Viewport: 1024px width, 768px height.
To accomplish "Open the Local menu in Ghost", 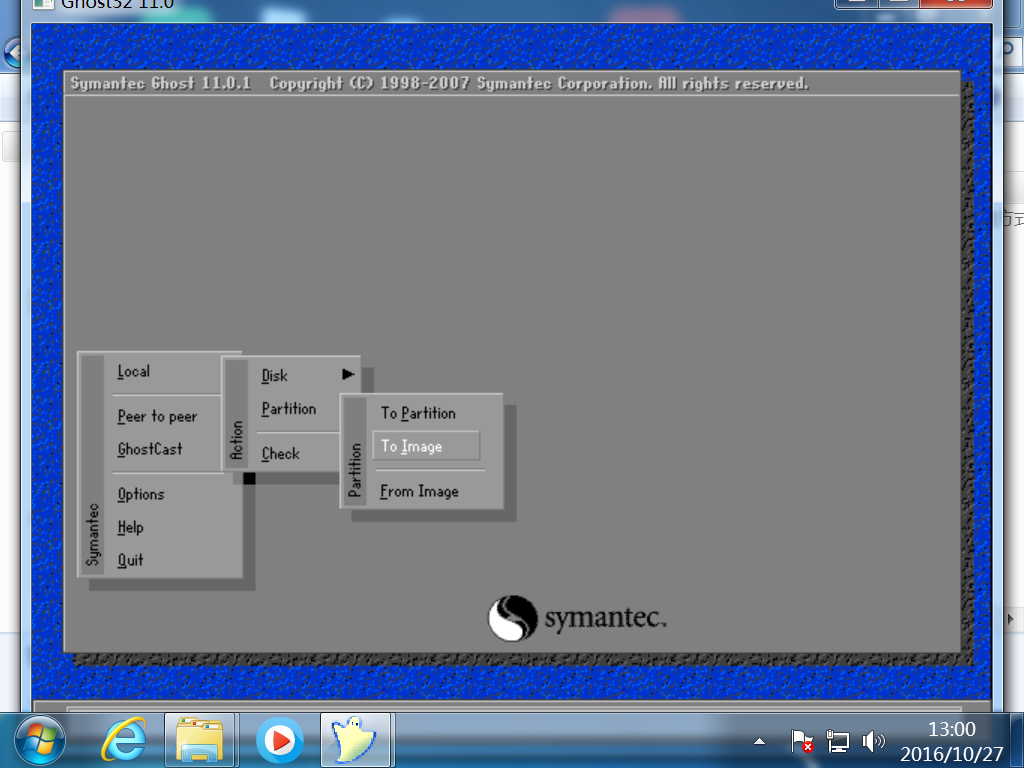I will tap(134, 372).
